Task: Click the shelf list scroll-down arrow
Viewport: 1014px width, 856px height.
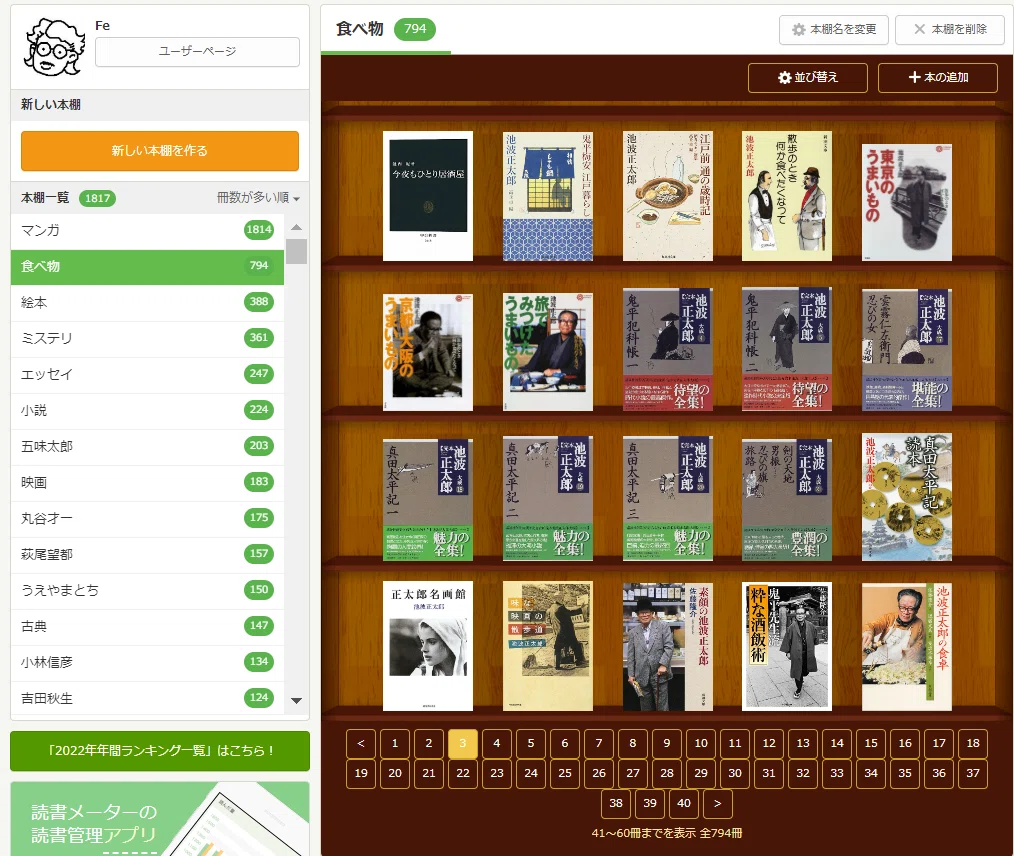Action: pos(296,701)
